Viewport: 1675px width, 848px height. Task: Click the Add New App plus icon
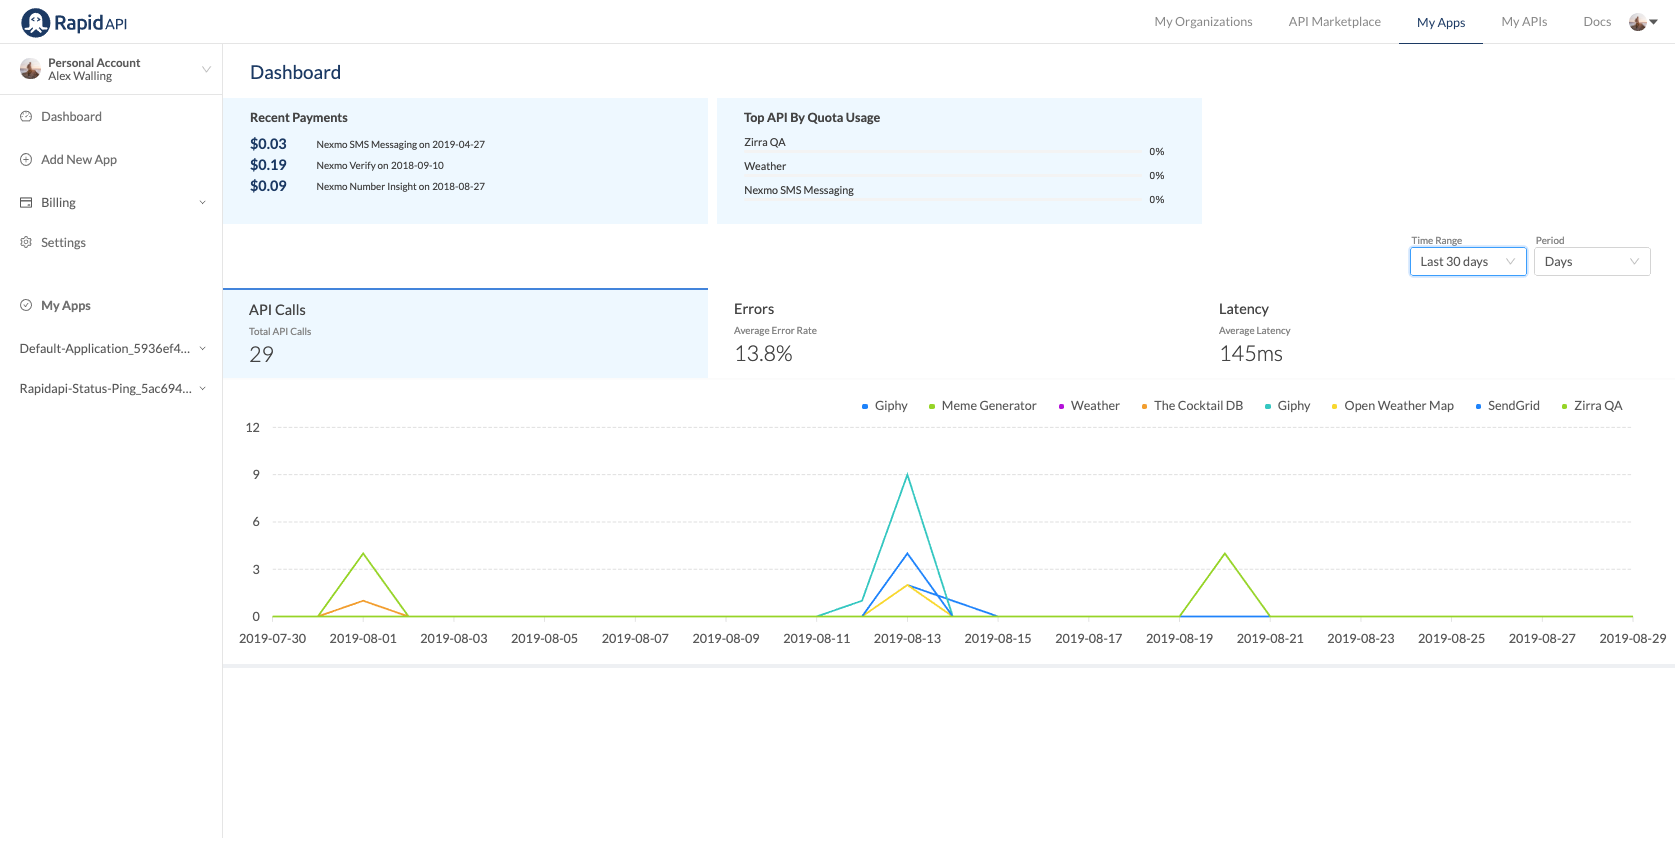(x=26, y=160)
